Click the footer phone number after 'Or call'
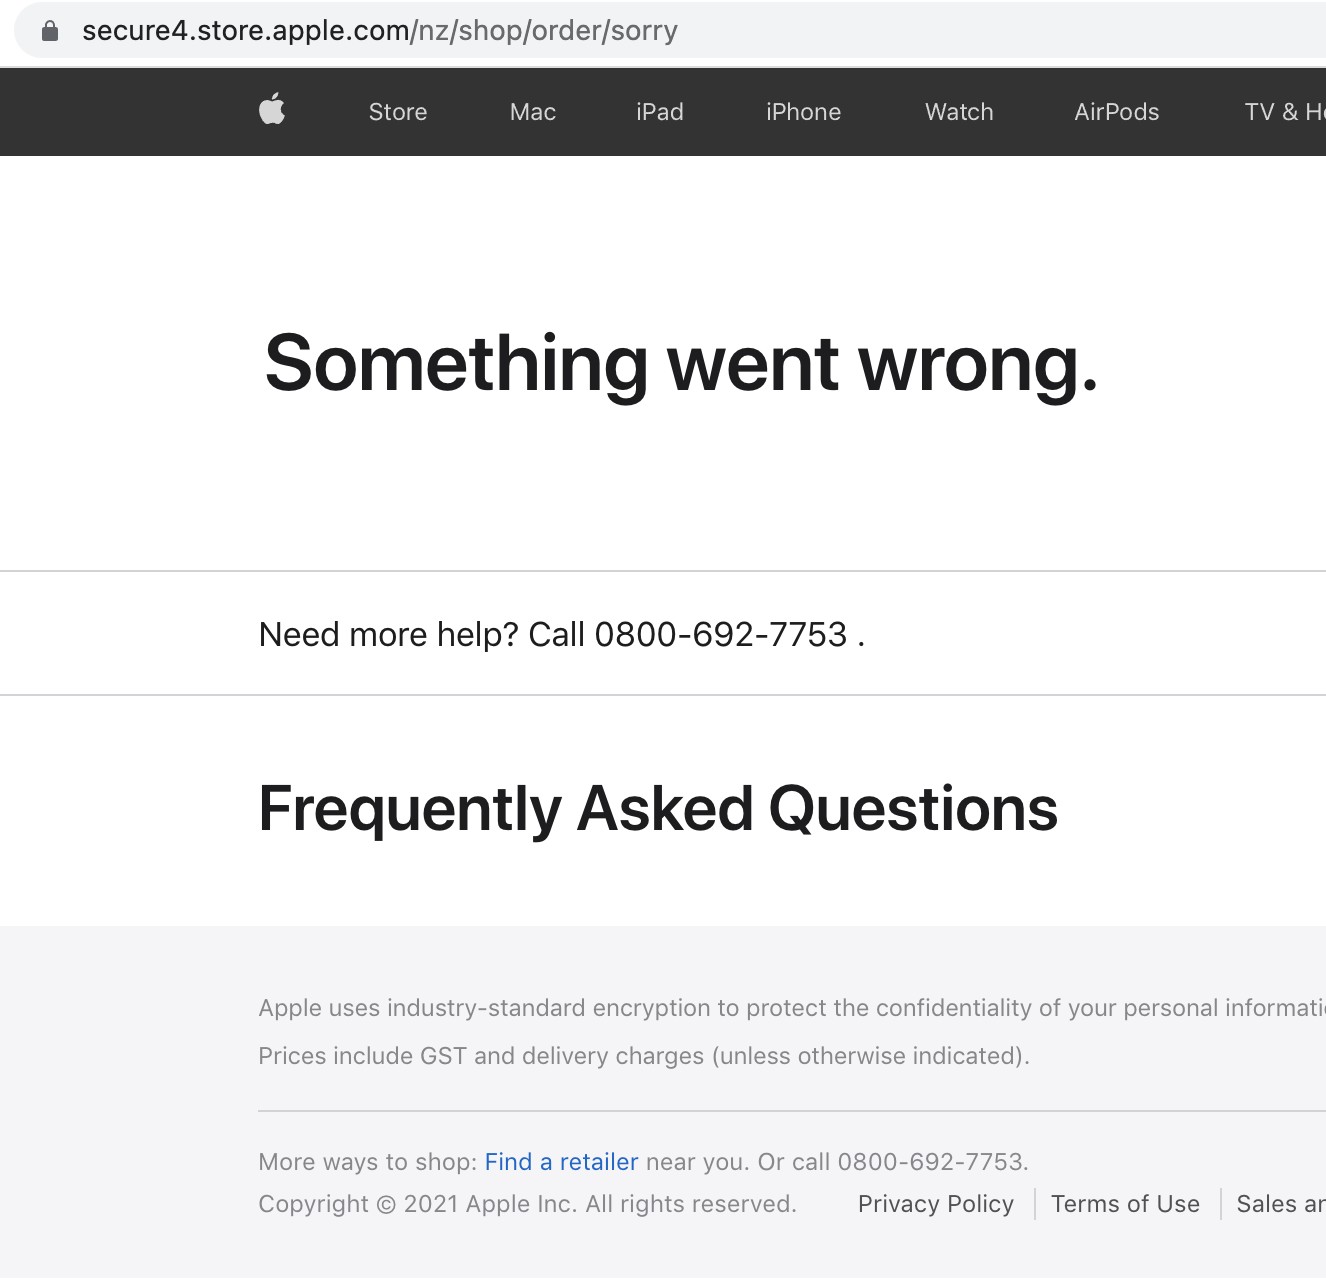This screenshot has height=1288, width=1326. 930,1162
